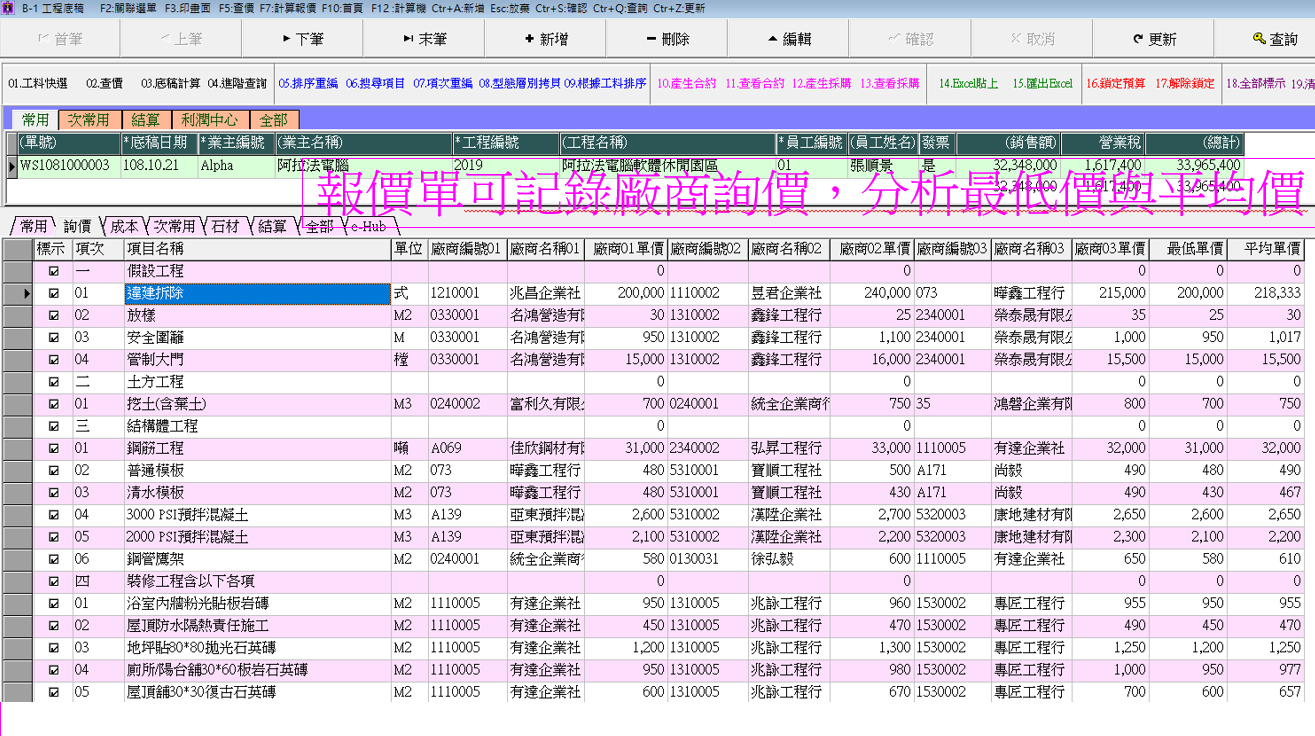The height and width of the screenshot is (736, 1315).
Task: Toggle the 管制大門 row checkbox
Action: tap(54, 359)
